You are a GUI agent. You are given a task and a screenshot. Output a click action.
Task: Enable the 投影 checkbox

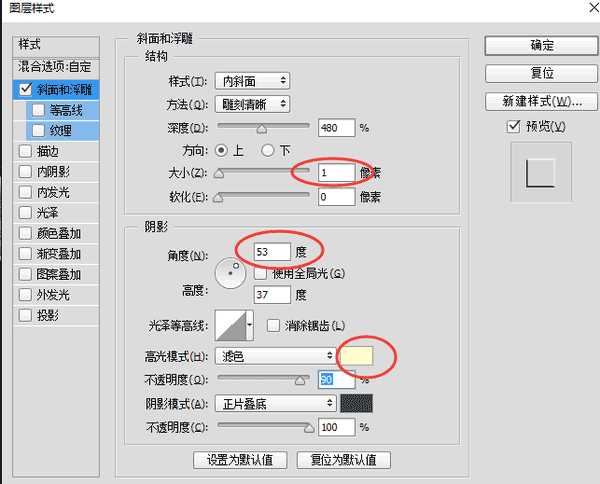[x=25, y=315]
